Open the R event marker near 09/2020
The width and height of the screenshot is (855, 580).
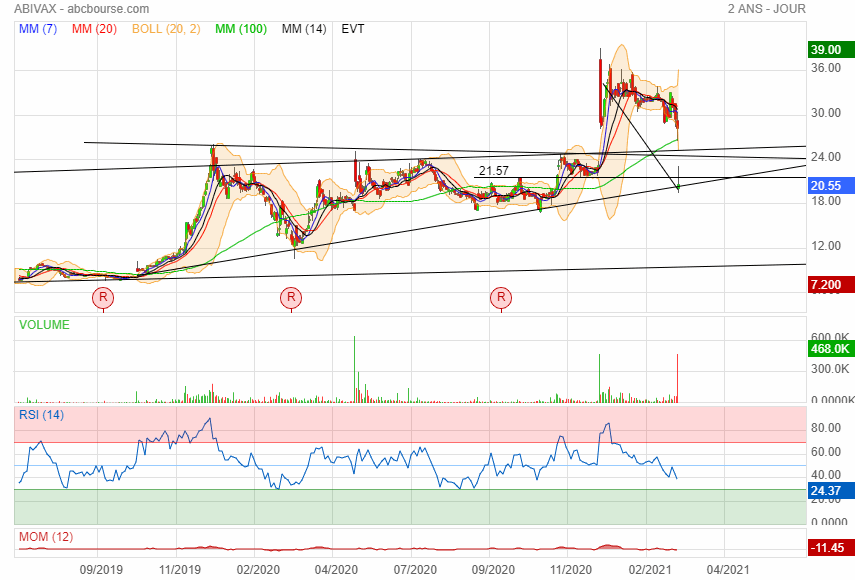pos(501,298)
